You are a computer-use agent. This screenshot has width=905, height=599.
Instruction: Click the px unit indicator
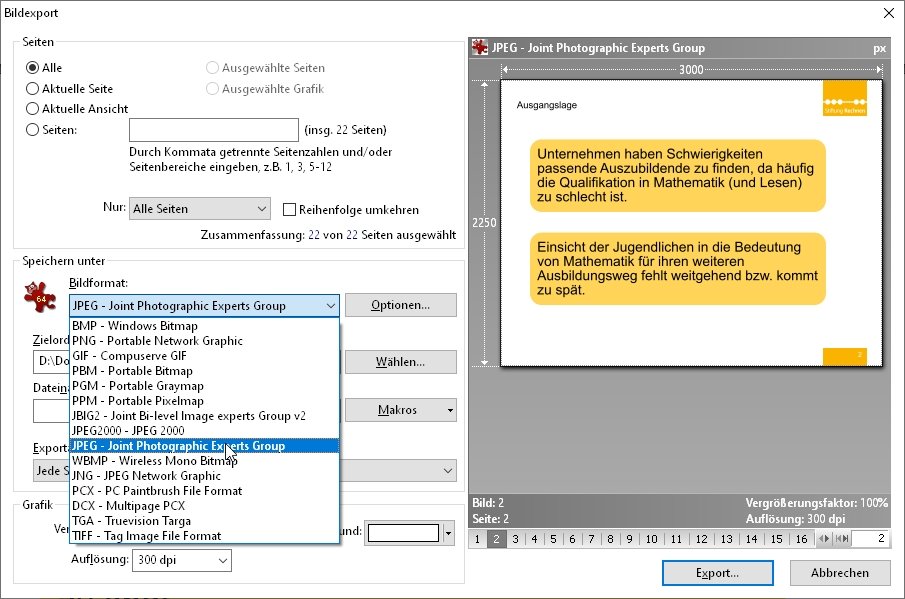point(879,48)
